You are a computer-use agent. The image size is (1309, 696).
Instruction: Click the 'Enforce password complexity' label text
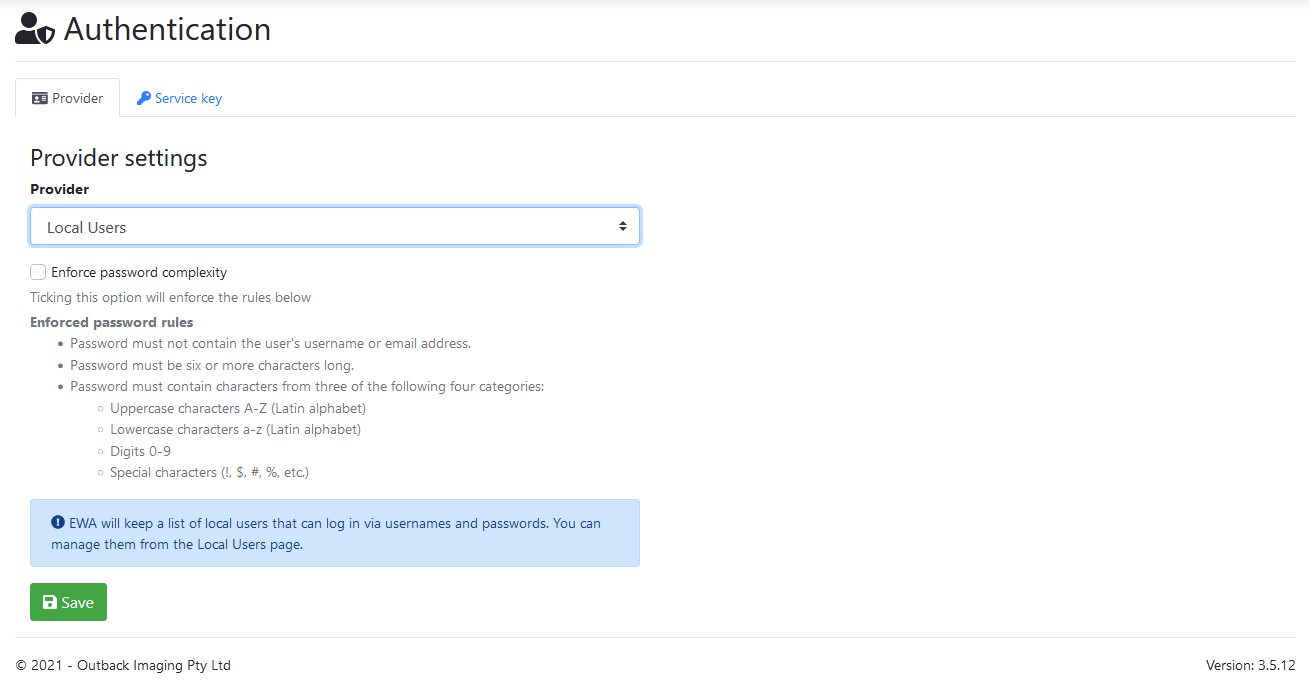pyautogui.click(x=139, y=272)
